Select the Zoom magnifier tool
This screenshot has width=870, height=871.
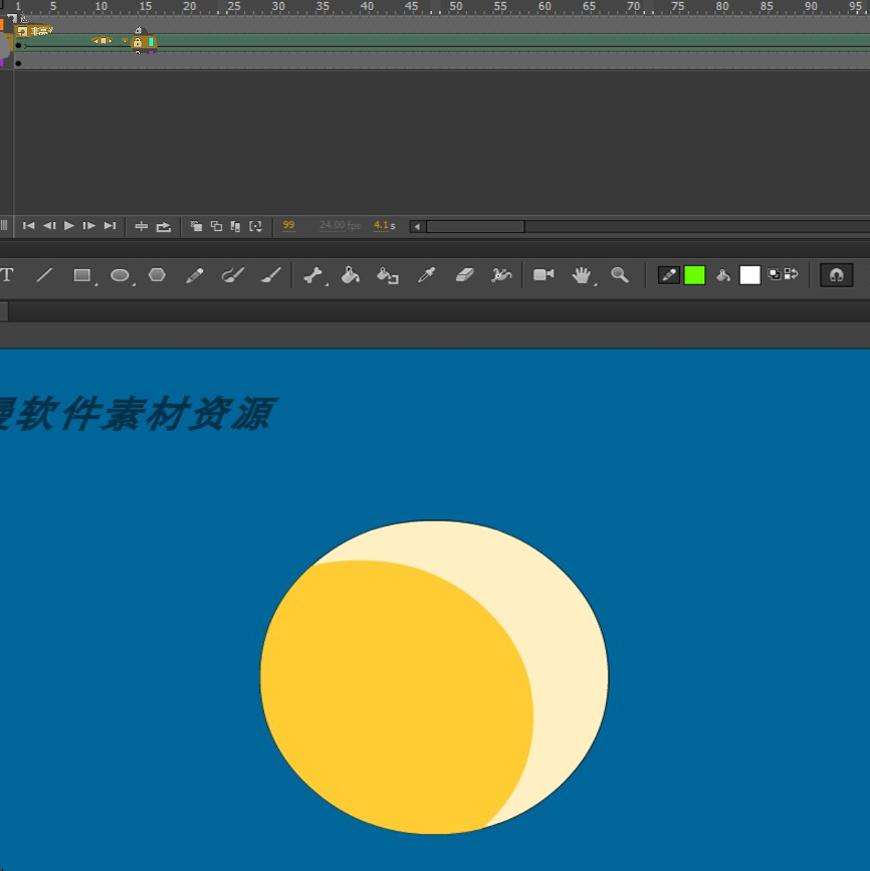coord(619,275)
